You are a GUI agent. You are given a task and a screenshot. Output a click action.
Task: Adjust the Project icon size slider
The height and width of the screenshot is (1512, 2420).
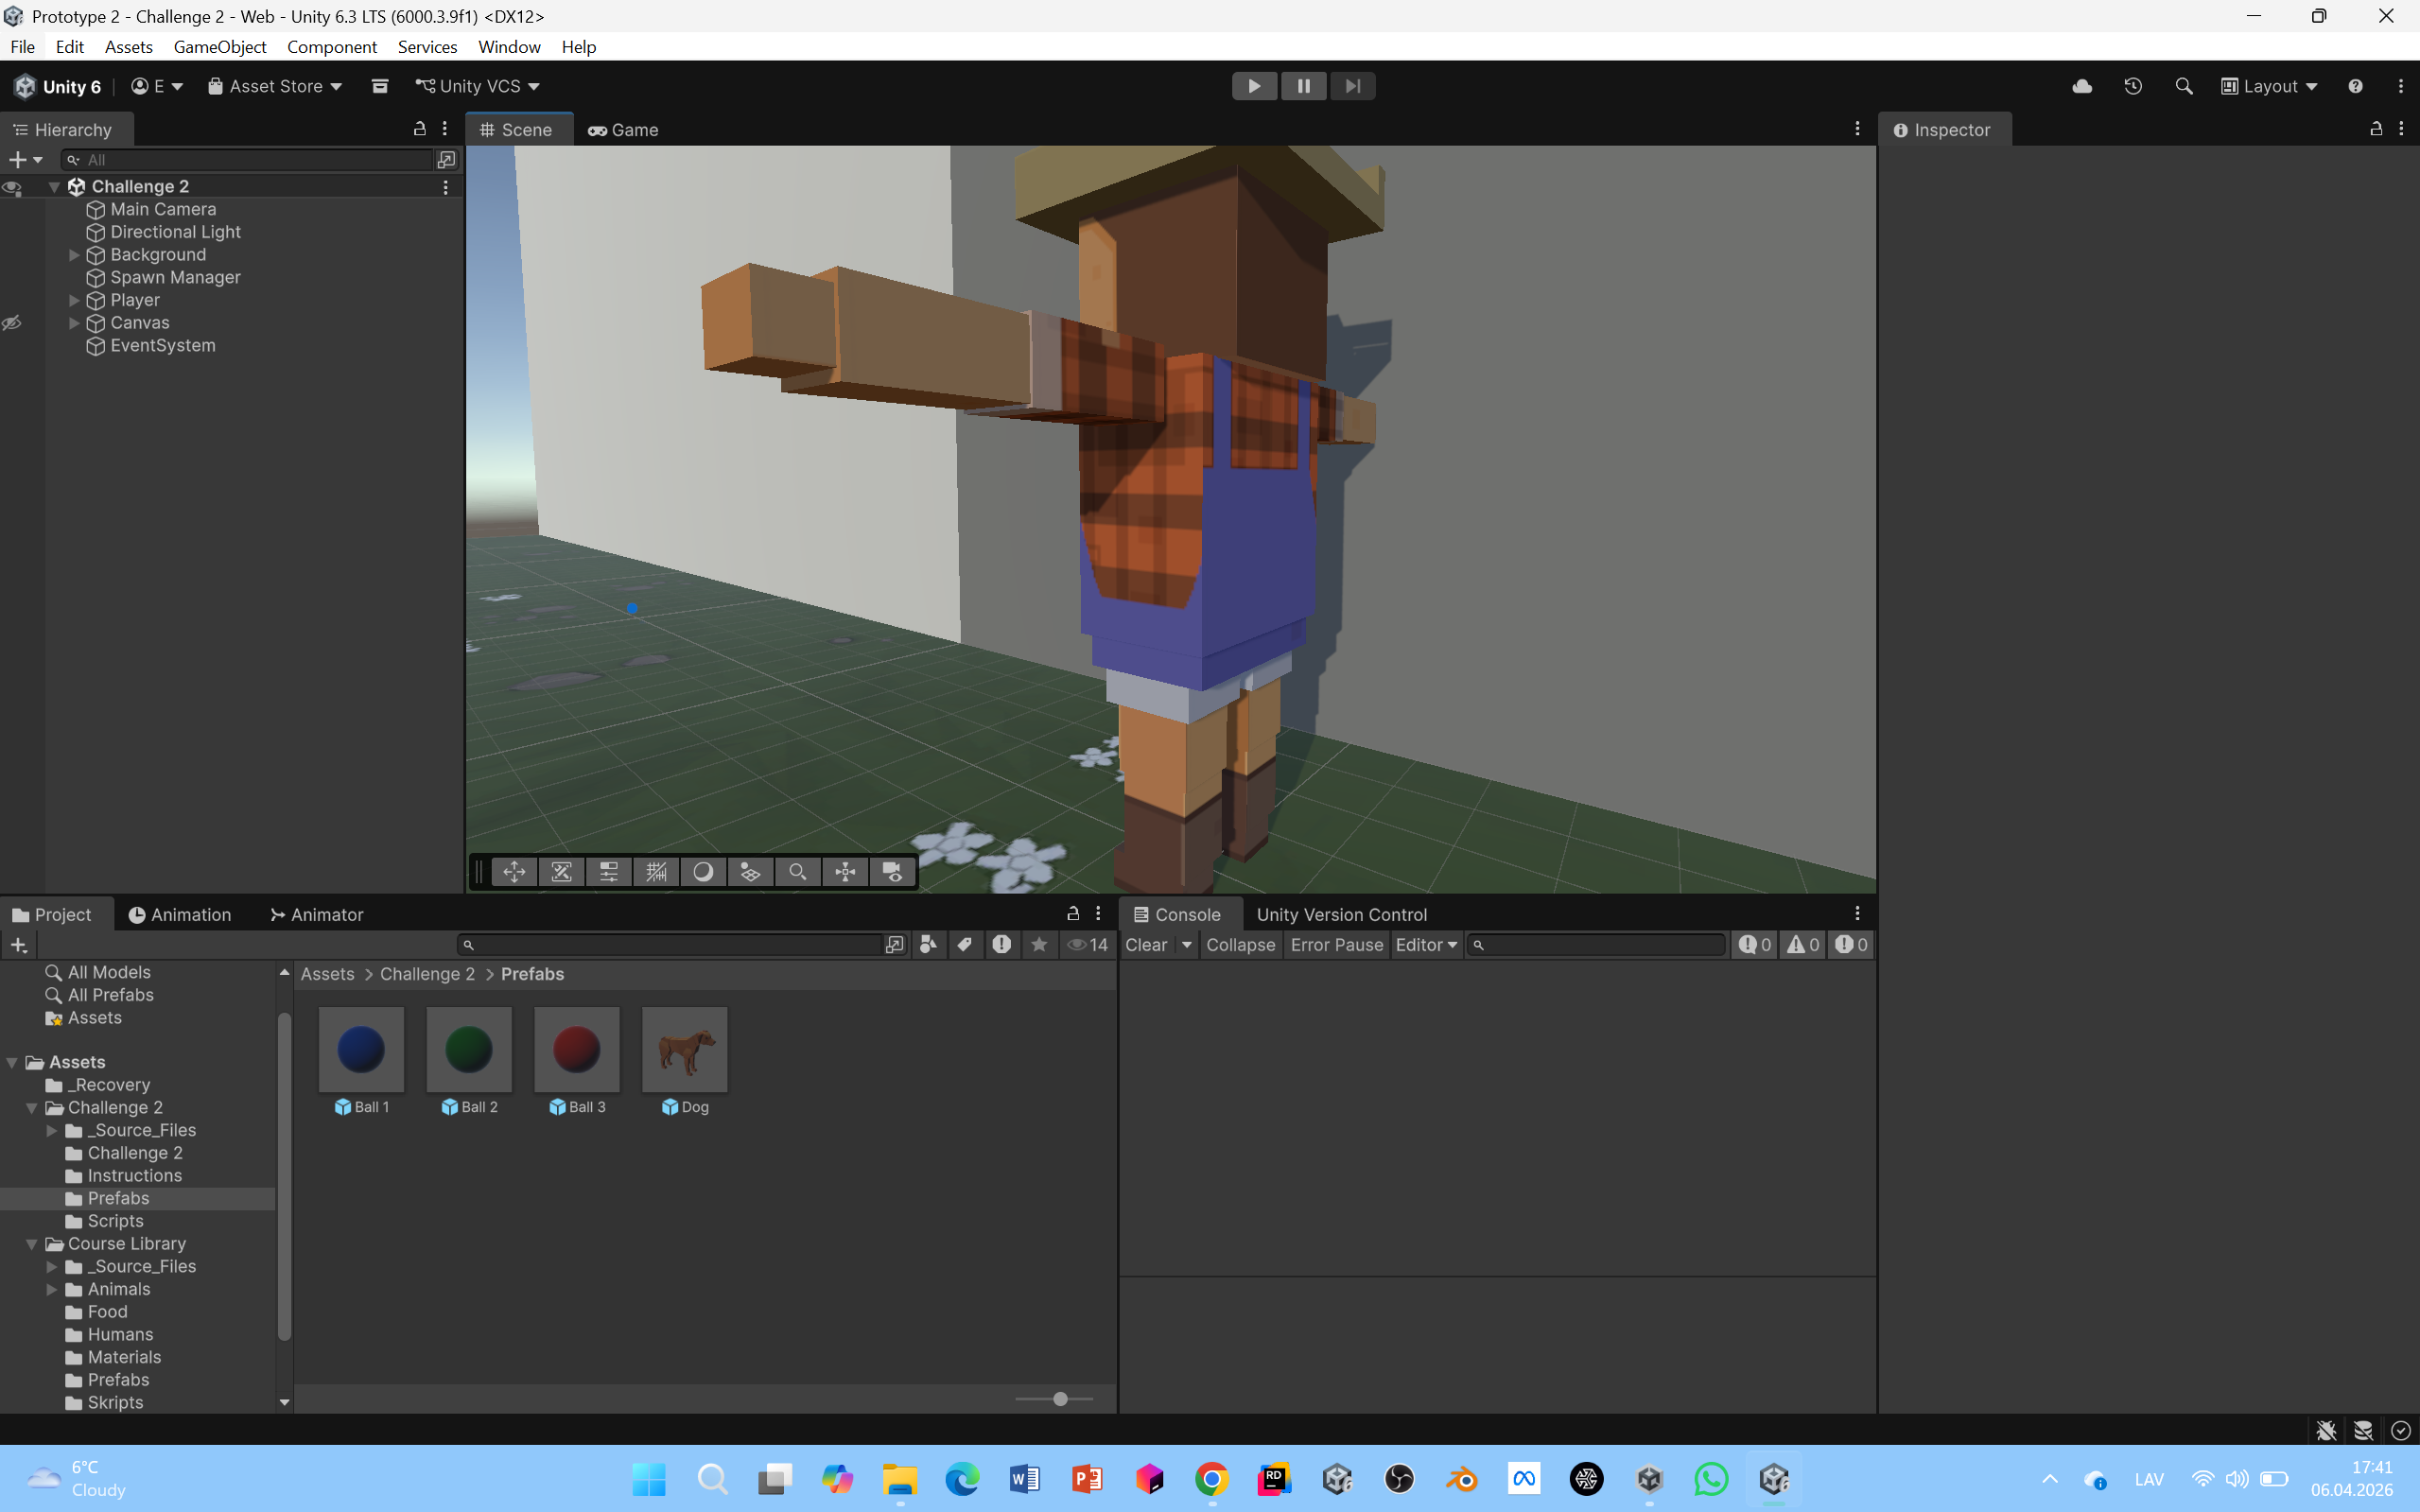pos(1060,1399)
